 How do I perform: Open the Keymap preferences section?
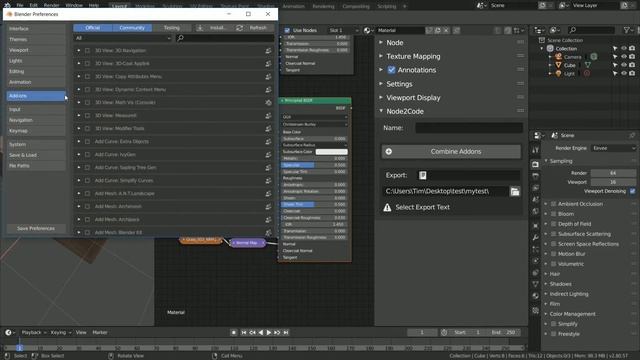pyautogui.click(x=36, y=131)
